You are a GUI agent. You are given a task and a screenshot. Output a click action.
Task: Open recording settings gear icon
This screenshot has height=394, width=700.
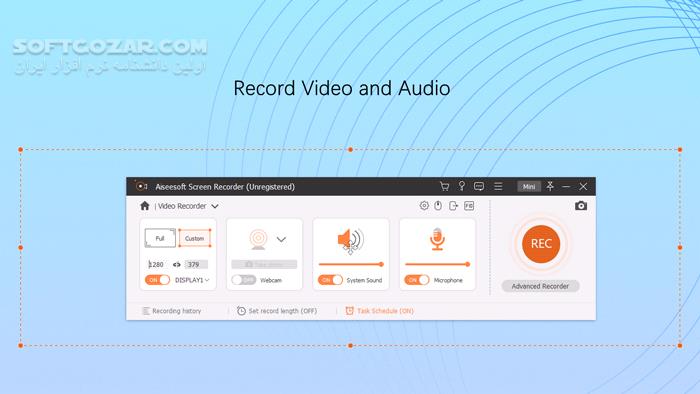[424, 206]
